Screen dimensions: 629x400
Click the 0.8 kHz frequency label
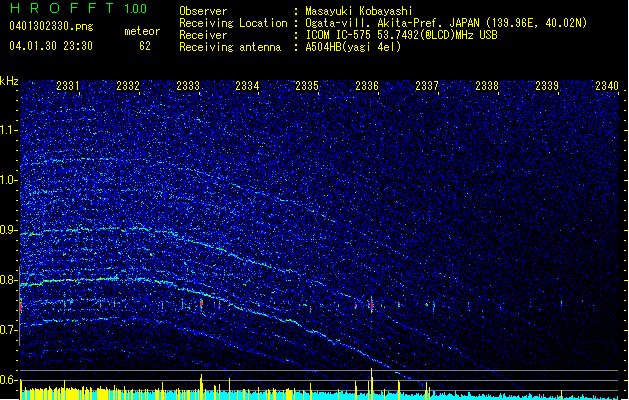(x=9, y=280)
